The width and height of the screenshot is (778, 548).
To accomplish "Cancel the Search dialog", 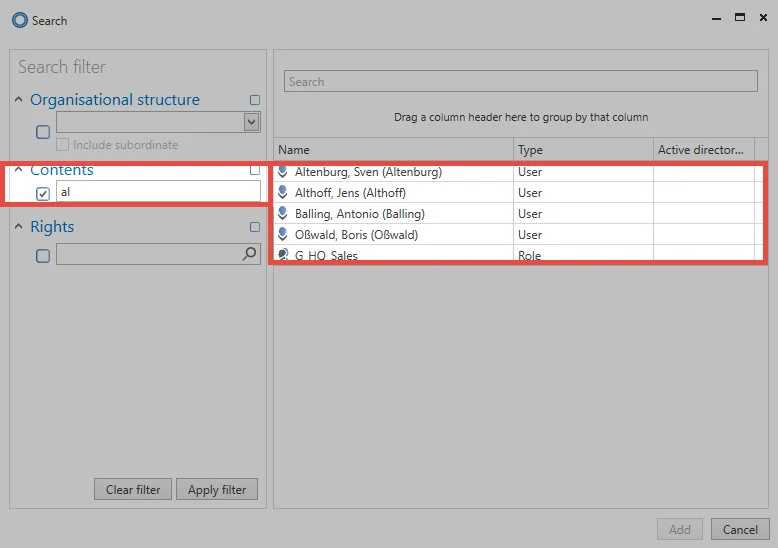I will pos(740,529).
